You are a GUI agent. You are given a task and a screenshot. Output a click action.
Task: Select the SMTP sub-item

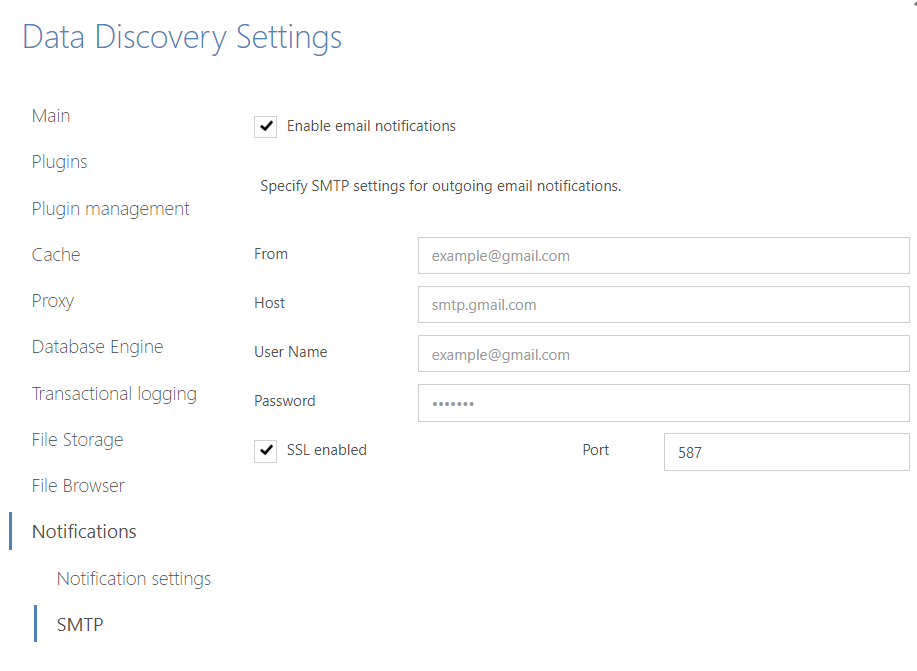pos(80,624)
